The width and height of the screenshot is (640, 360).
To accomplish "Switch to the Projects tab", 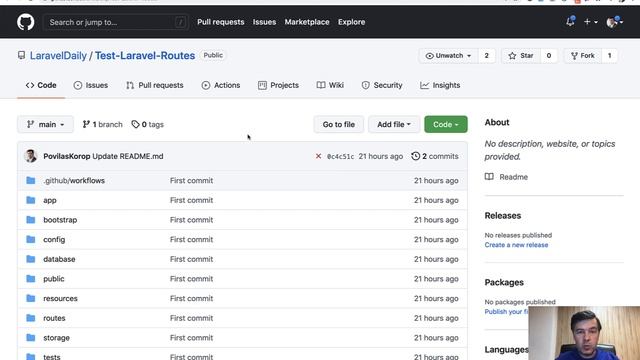I will point(278,85).
